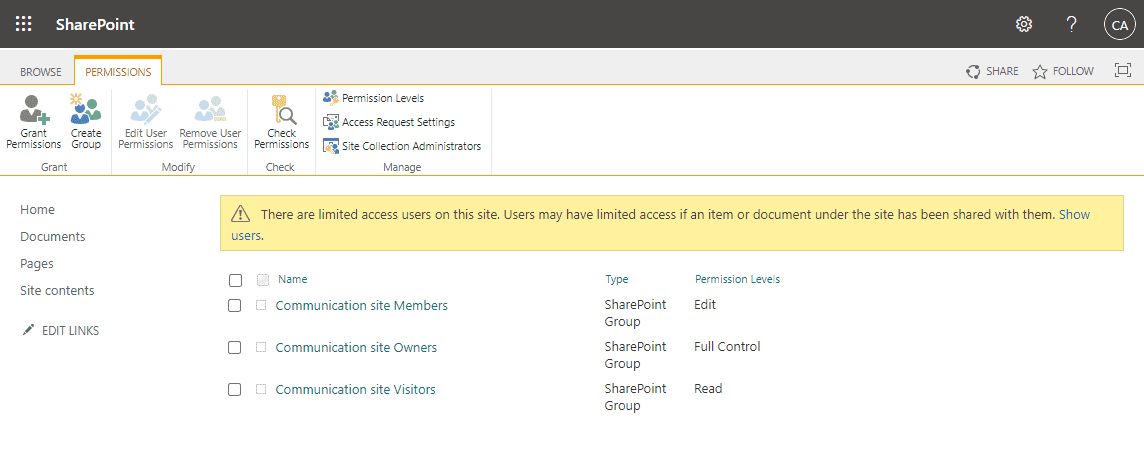Open Access Request Settings

[x=389, y=122]
